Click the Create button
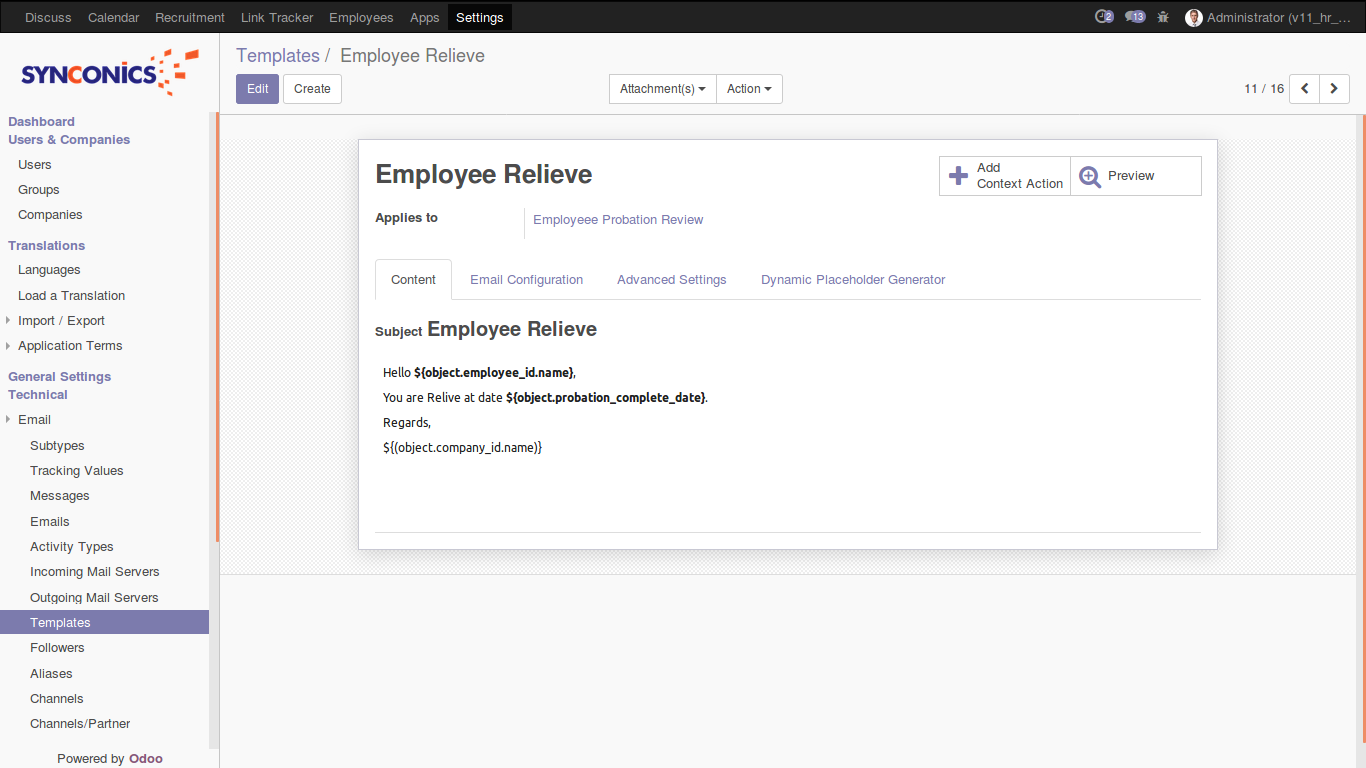The width and height of the screenshot is (1366, 768). click(x=312, y=89)
